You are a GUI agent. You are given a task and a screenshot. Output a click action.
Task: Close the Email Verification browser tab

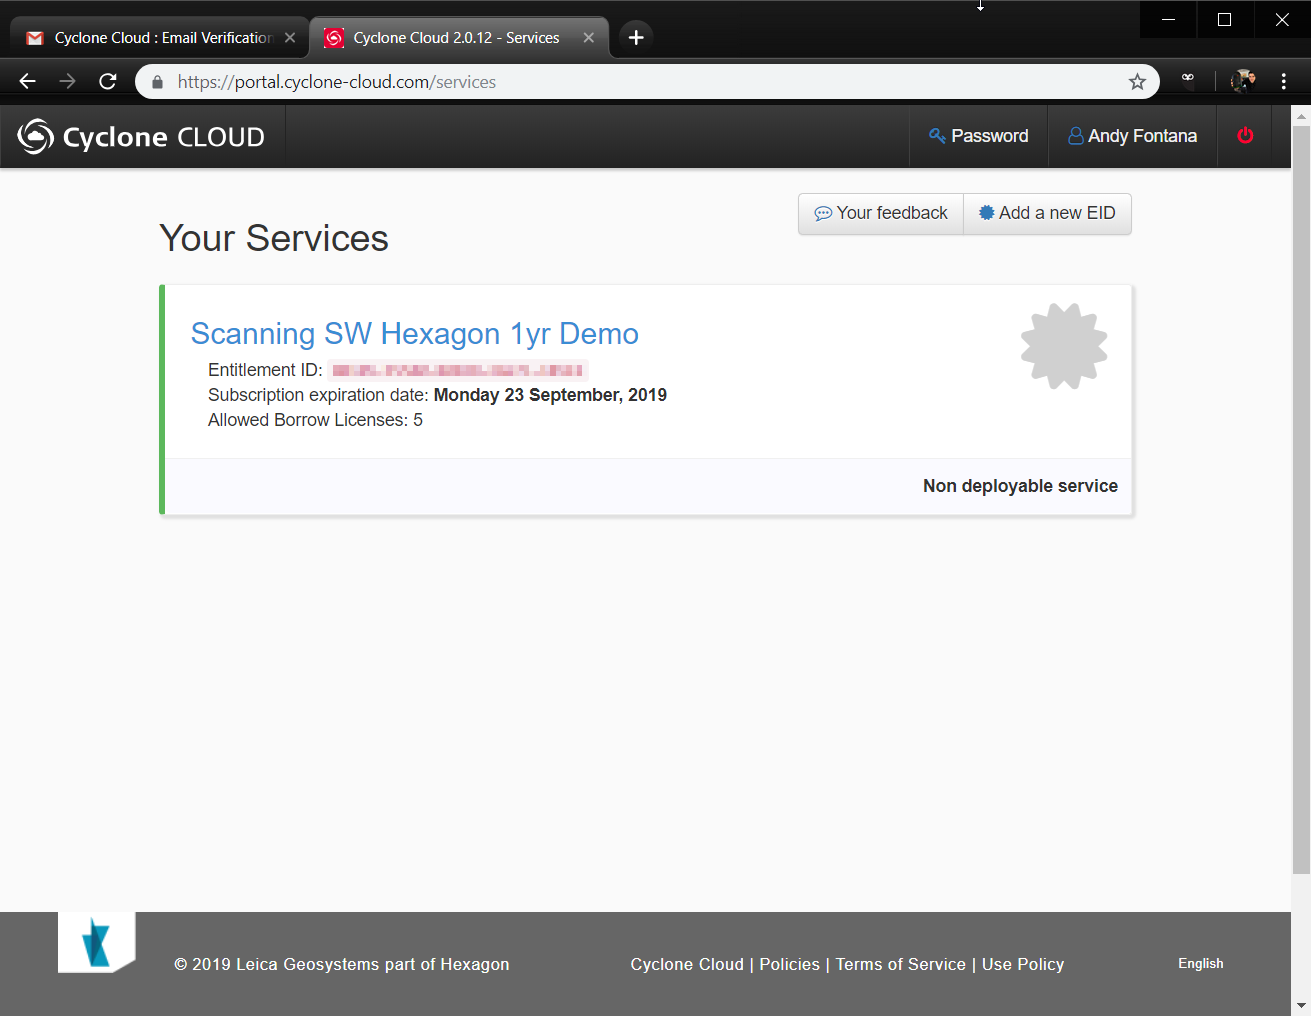point(290,38)
